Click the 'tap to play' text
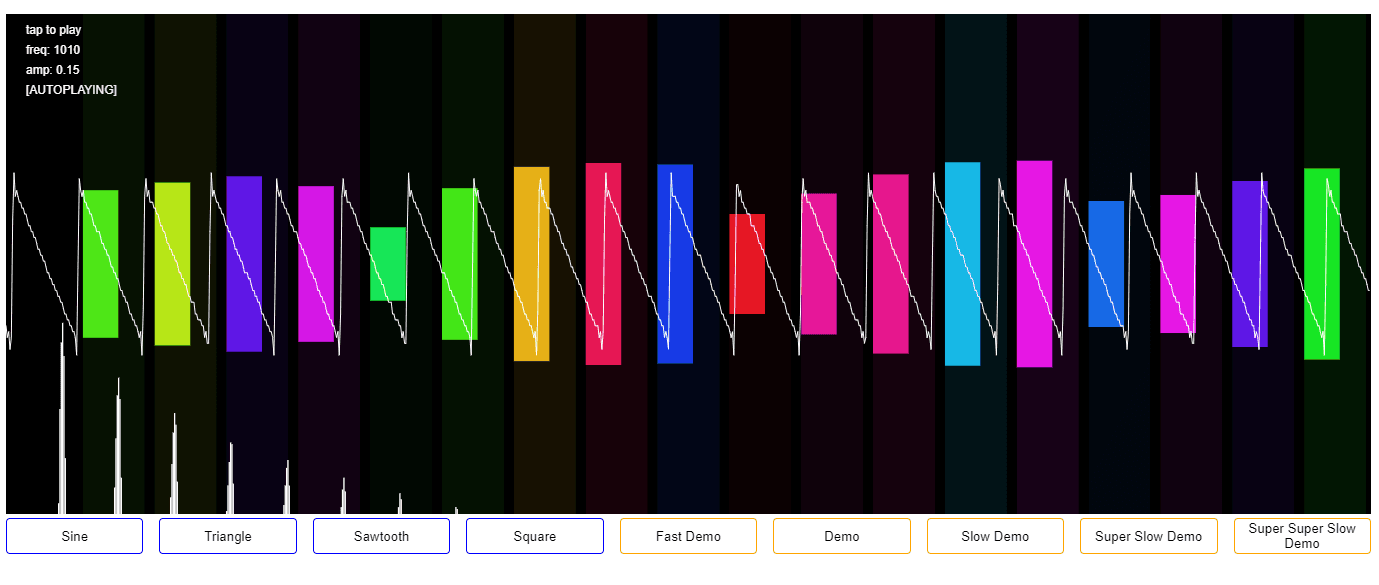 click(x=54, y=30)
